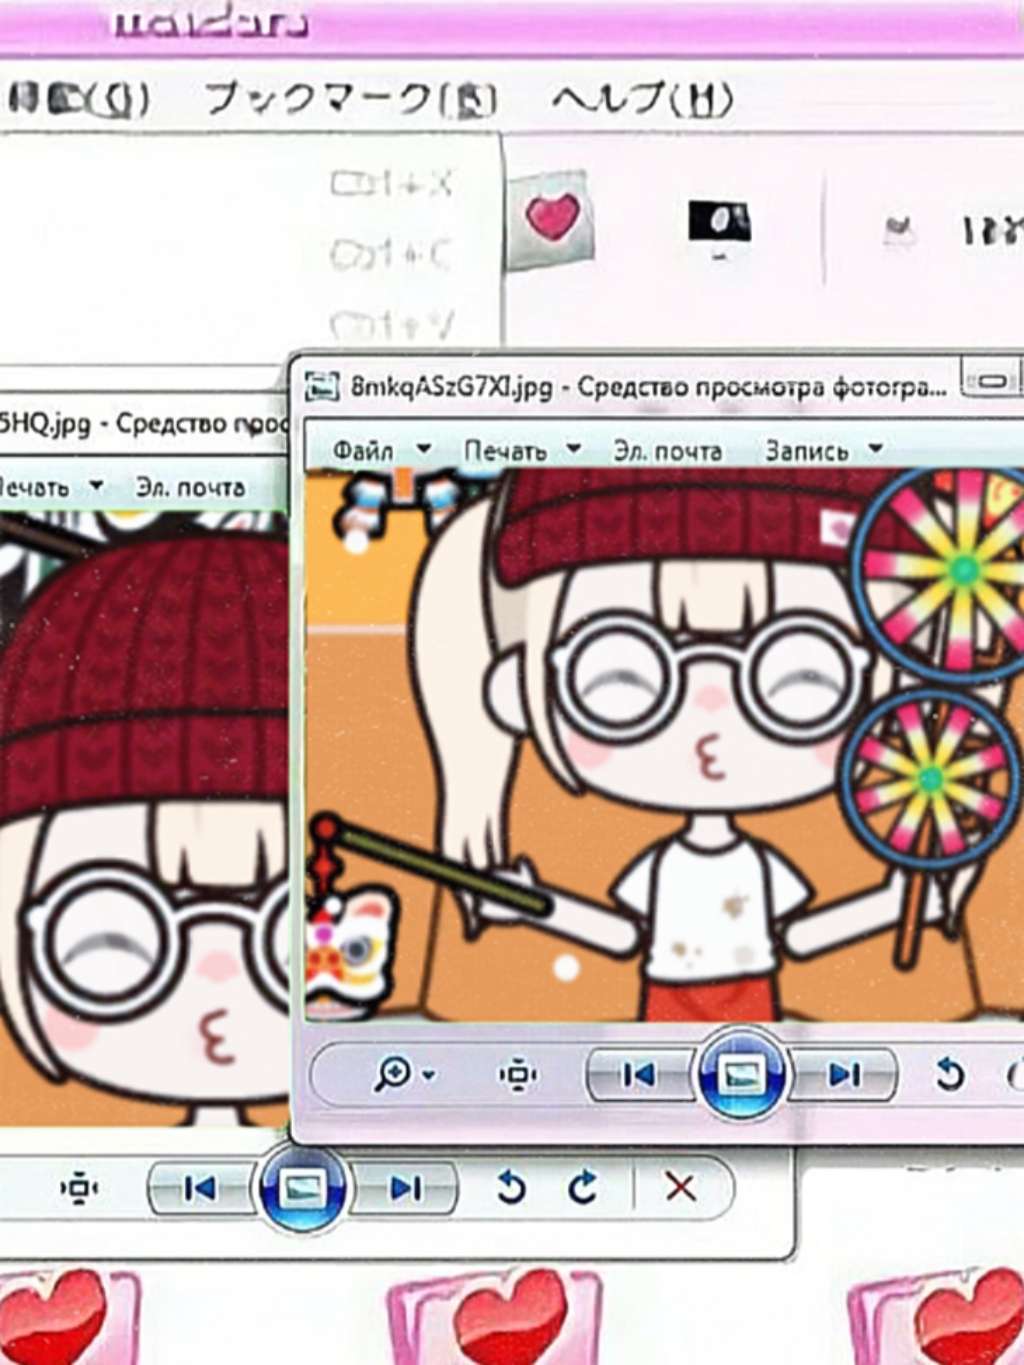Viewport: 1024px width, 1365px height.
Task: Open the Файл dropdown menu
Action: [380, 451]
